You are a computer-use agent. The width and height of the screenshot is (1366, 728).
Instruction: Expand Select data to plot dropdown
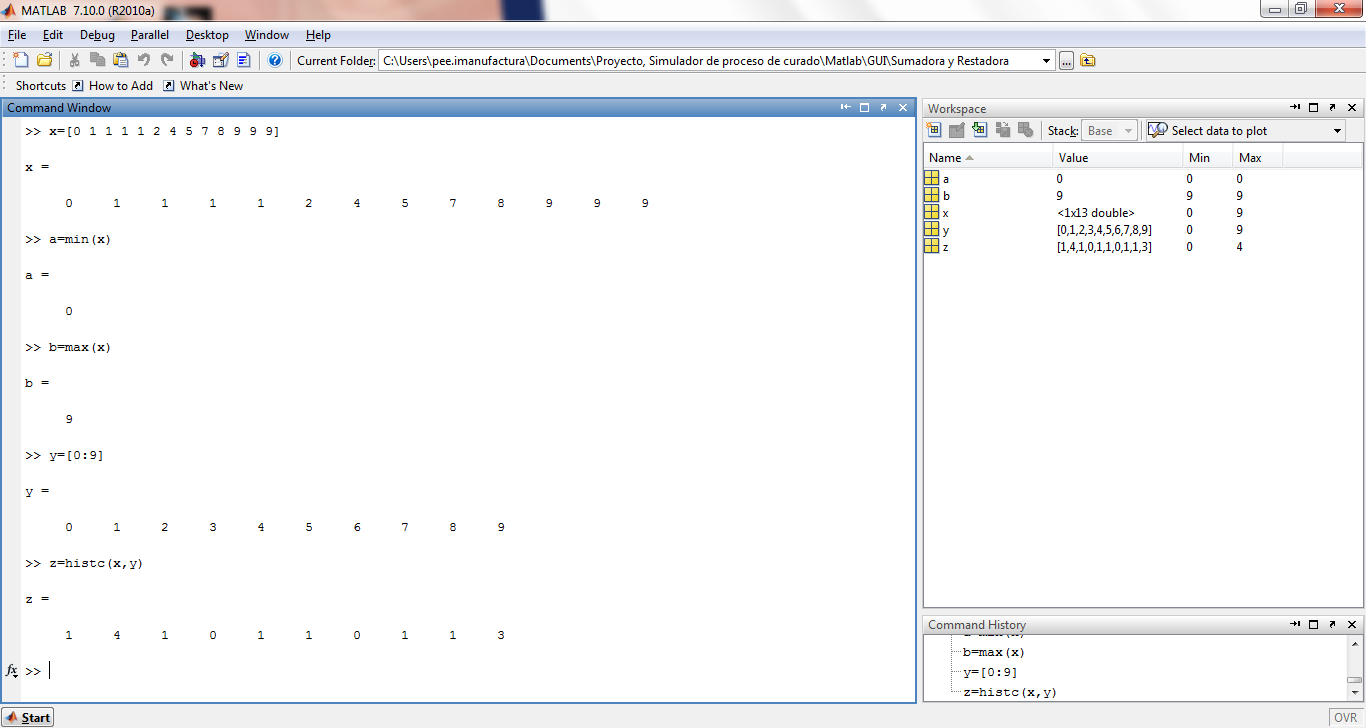[1338, 131]
